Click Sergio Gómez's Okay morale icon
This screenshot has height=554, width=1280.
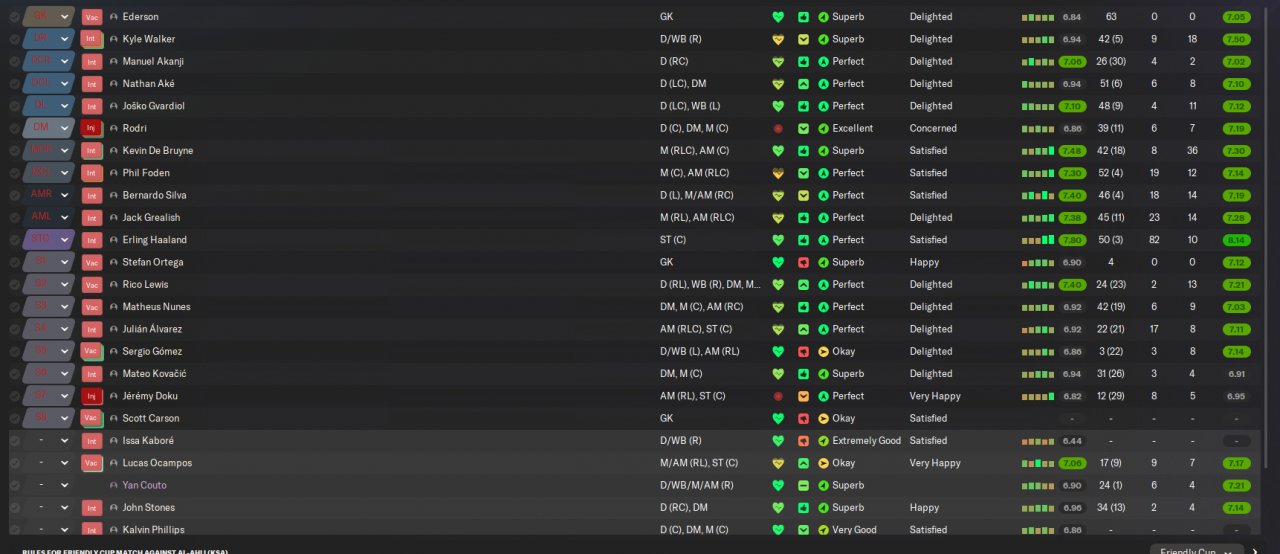tap(823, 352)
